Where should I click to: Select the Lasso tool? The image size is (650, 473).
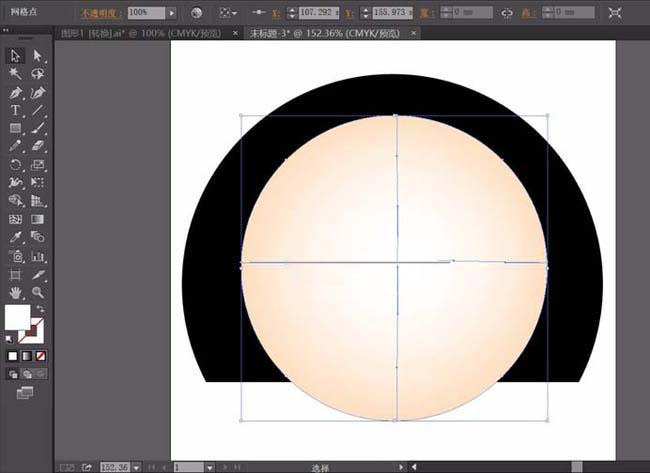point(37,73)
